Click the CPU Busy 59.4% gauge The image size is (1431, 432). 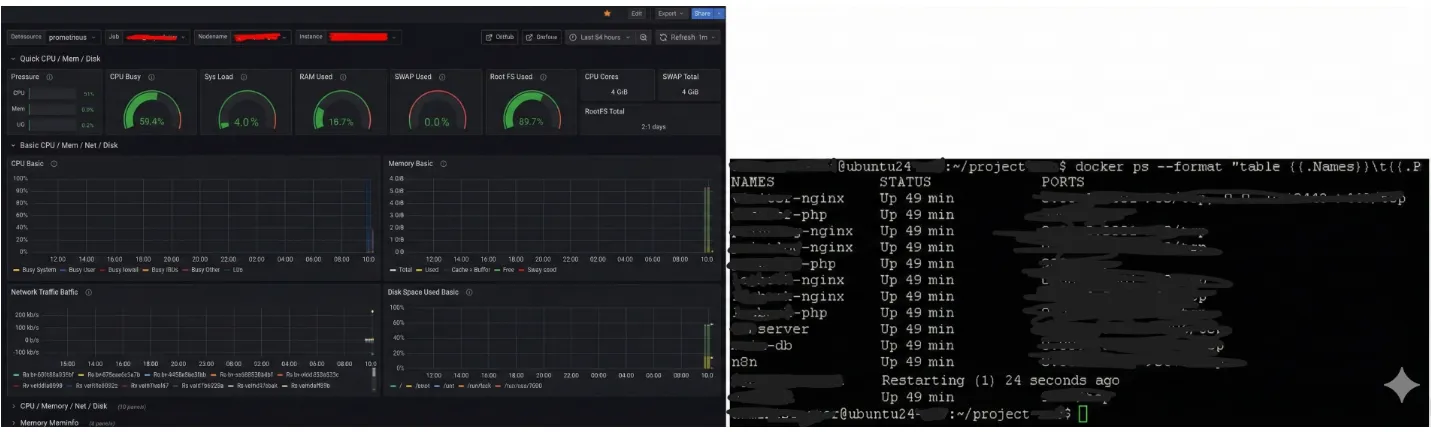[x=152, y=110]
